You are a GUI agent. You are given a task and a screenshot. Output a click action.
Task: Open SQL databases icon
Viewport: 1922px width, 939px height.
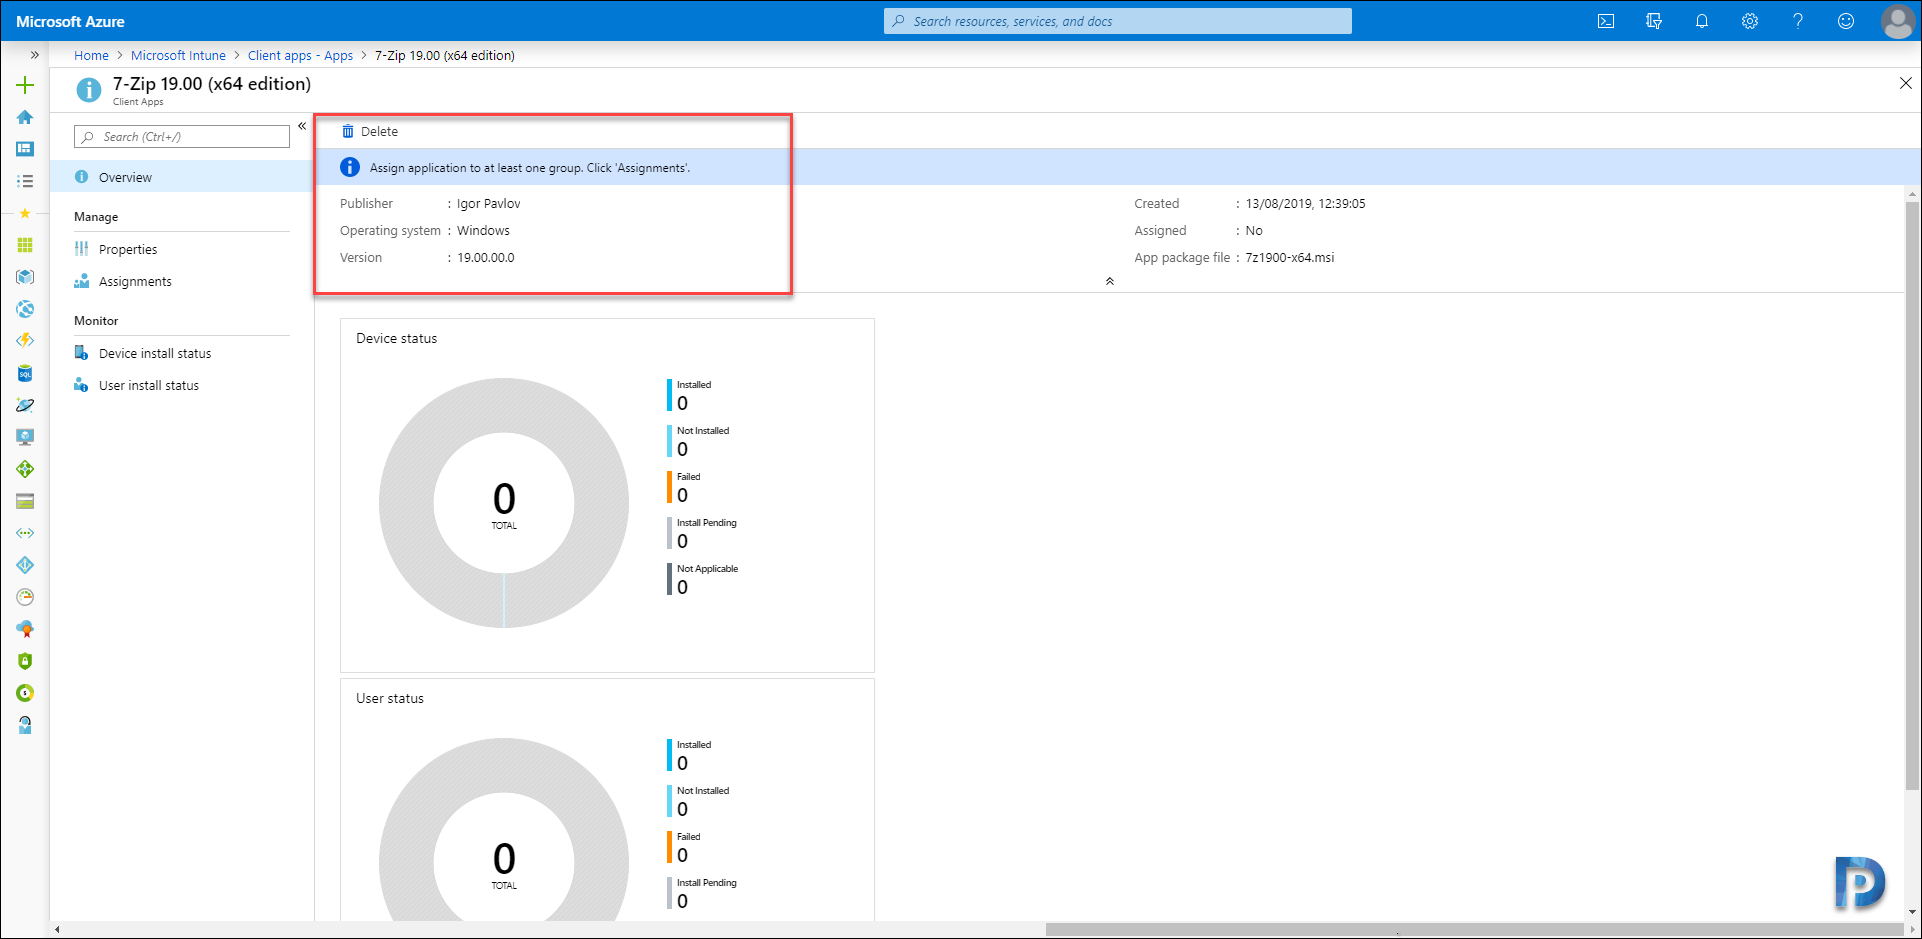25,373
